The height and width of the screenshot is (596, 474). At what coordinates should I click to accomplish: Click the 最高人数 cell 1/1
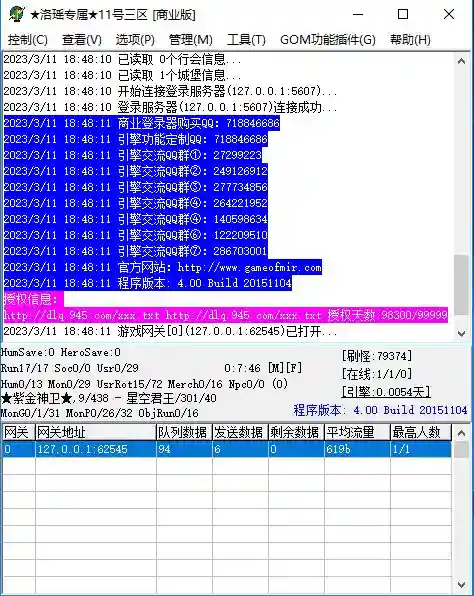pos(420,449)
